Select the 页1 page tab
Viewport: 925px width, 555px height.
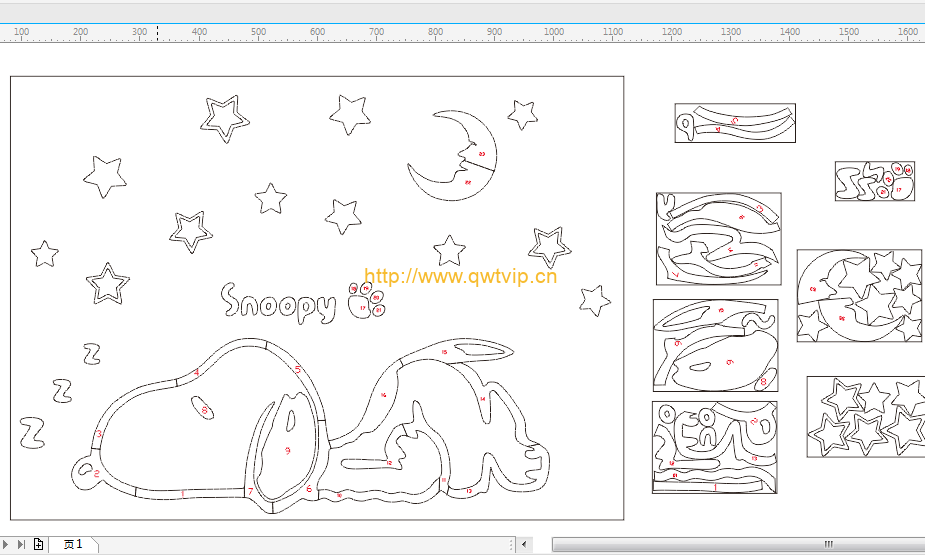(73, 544)
